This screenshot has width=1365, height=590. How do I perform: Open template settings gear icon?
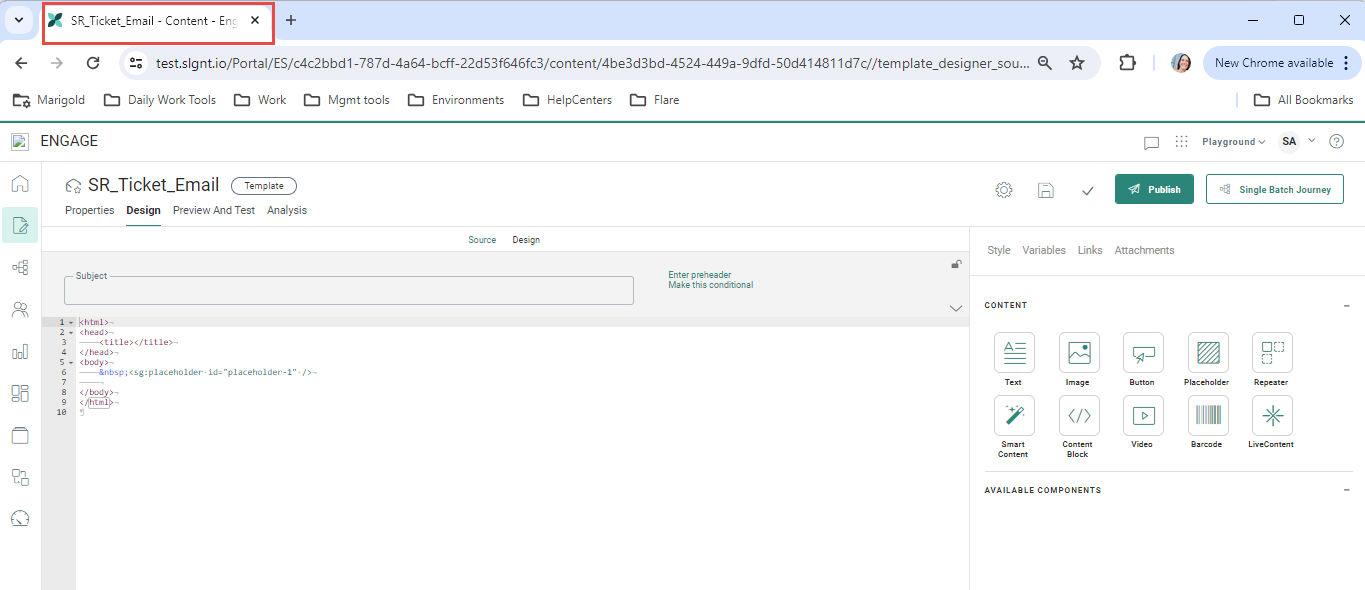click(1004, 190)
